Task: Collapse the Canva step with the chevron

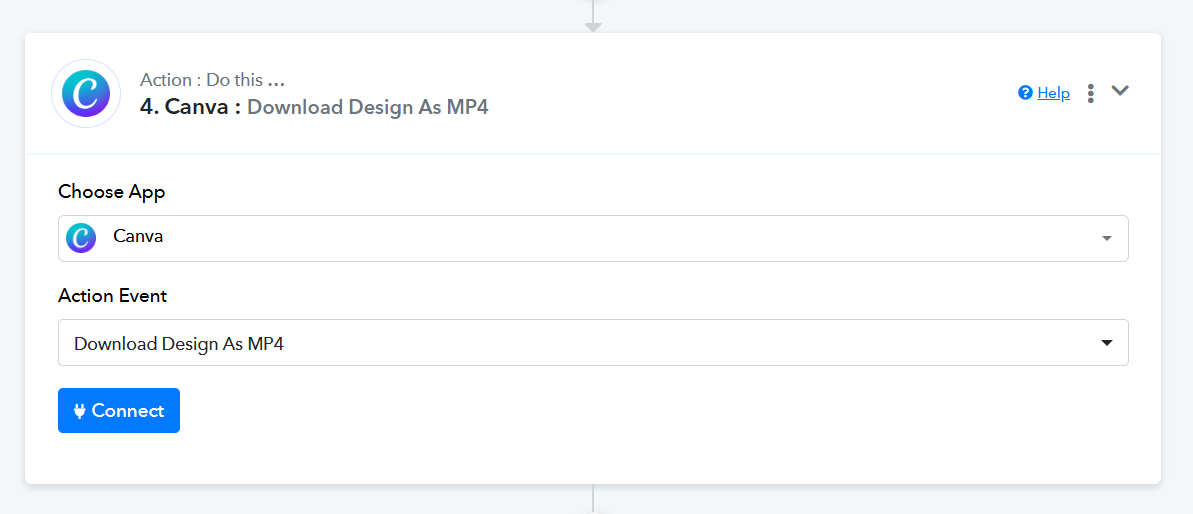Action: (x=1119, y=90)
